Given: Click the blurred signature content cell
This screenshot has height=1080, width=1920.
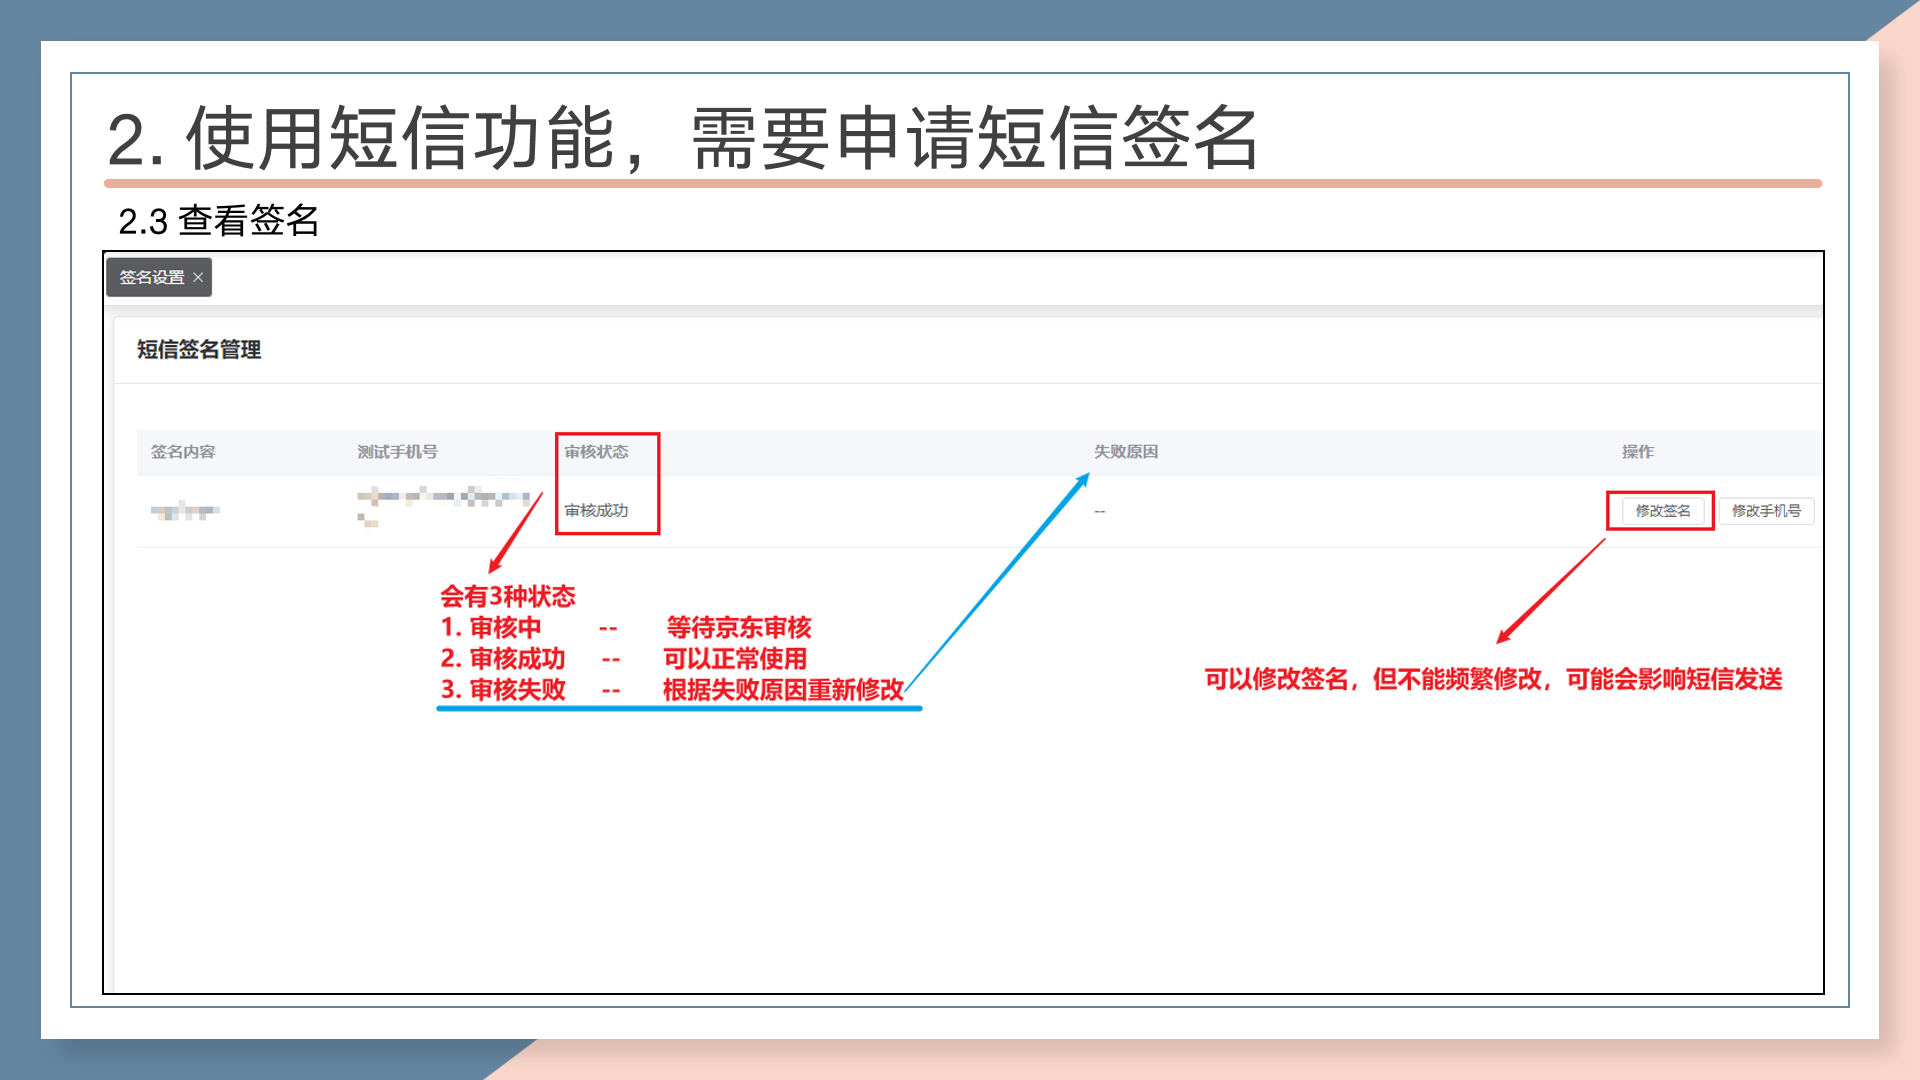Looking at the screenshot, I should click(185, 512).
